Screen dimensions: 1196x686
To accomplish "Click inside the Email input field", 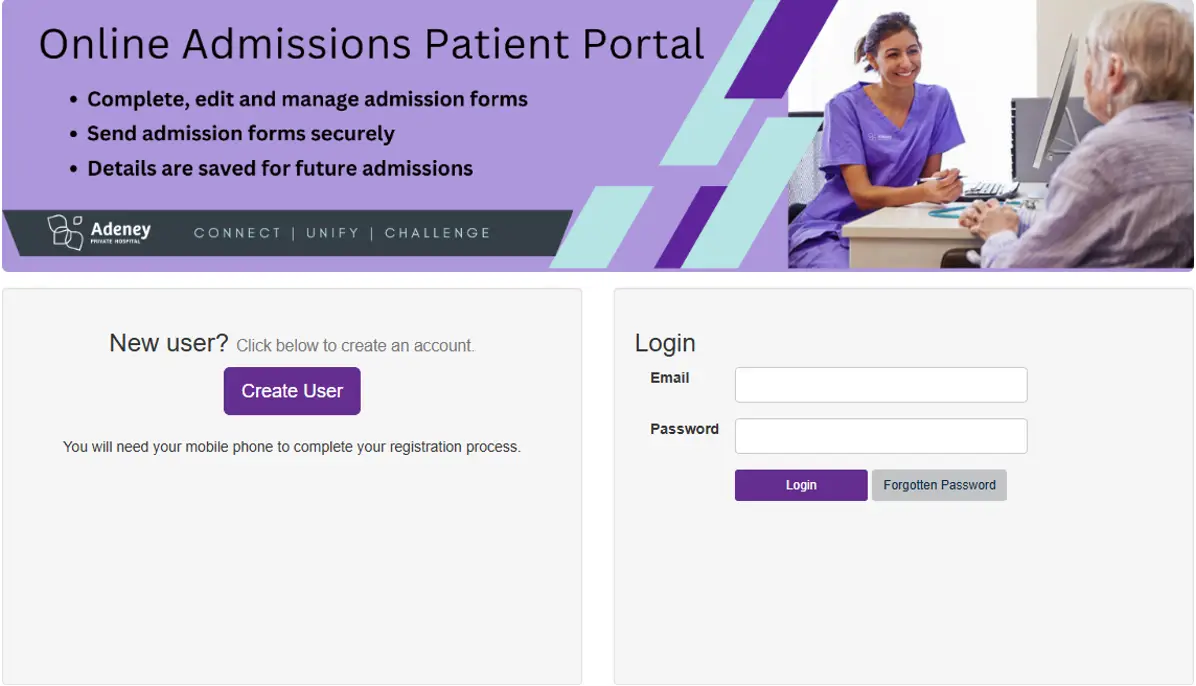I will (880, 384).
